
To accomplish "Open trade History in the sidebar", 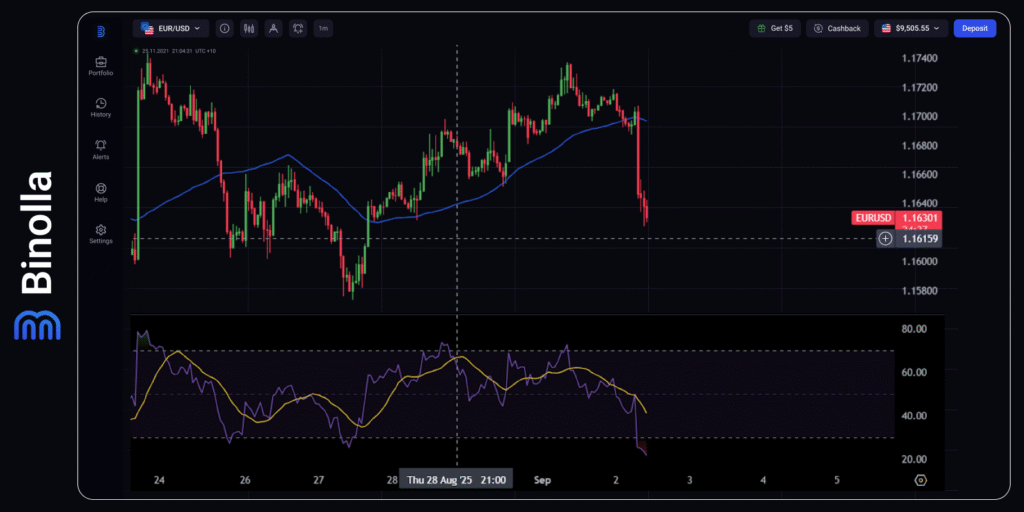I will pyautogui.click(x=100, y=107).
